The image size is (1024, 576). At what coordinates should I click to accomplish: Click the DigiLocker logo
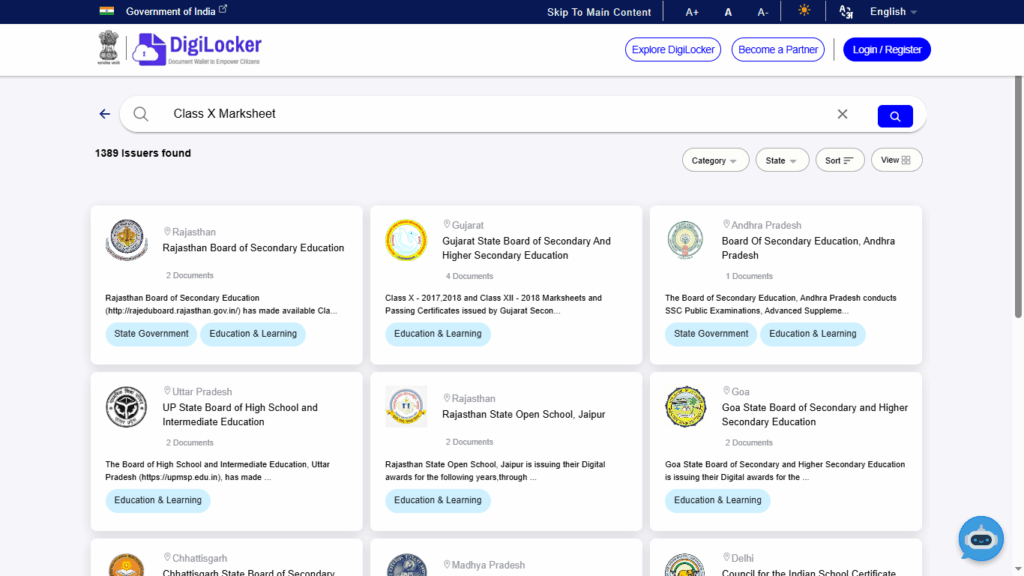[197, 49]
